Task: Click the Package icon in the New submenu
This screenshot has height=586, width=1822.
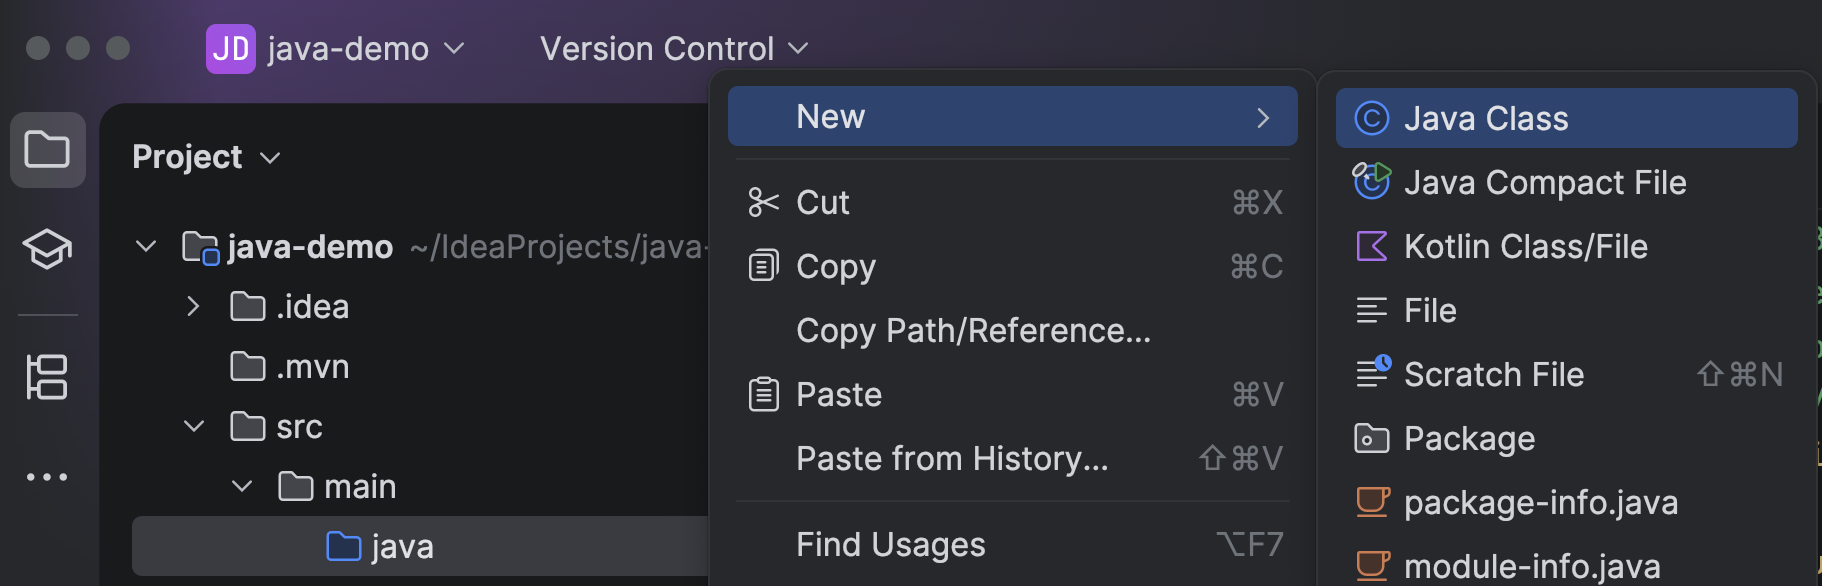Action: coord(1371,438)
